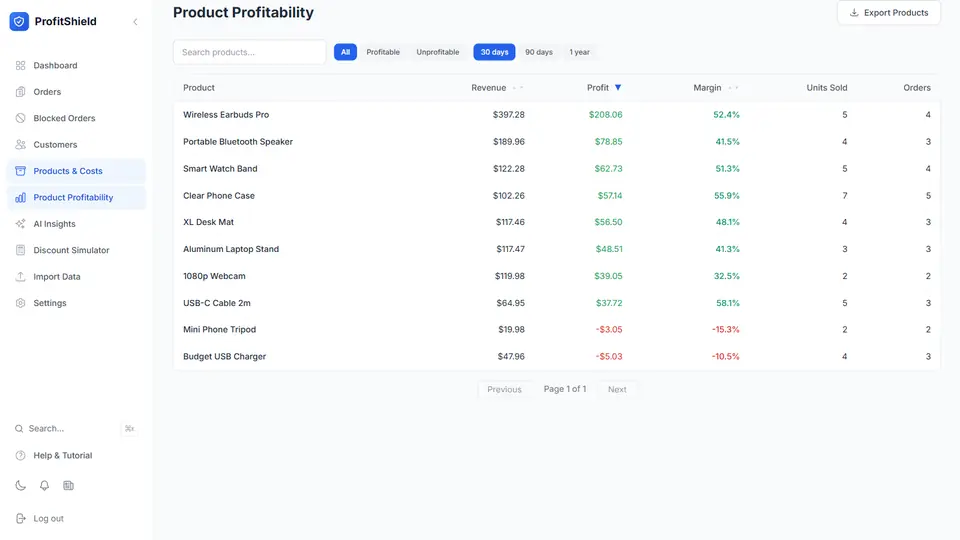Click the ProfitShield shield logo

coord(19,21)
